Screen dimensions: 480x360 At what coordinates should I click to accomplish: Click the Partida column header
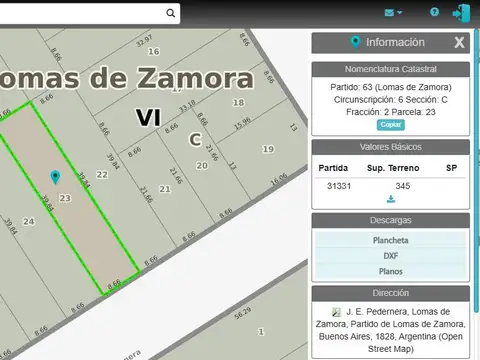333,168
